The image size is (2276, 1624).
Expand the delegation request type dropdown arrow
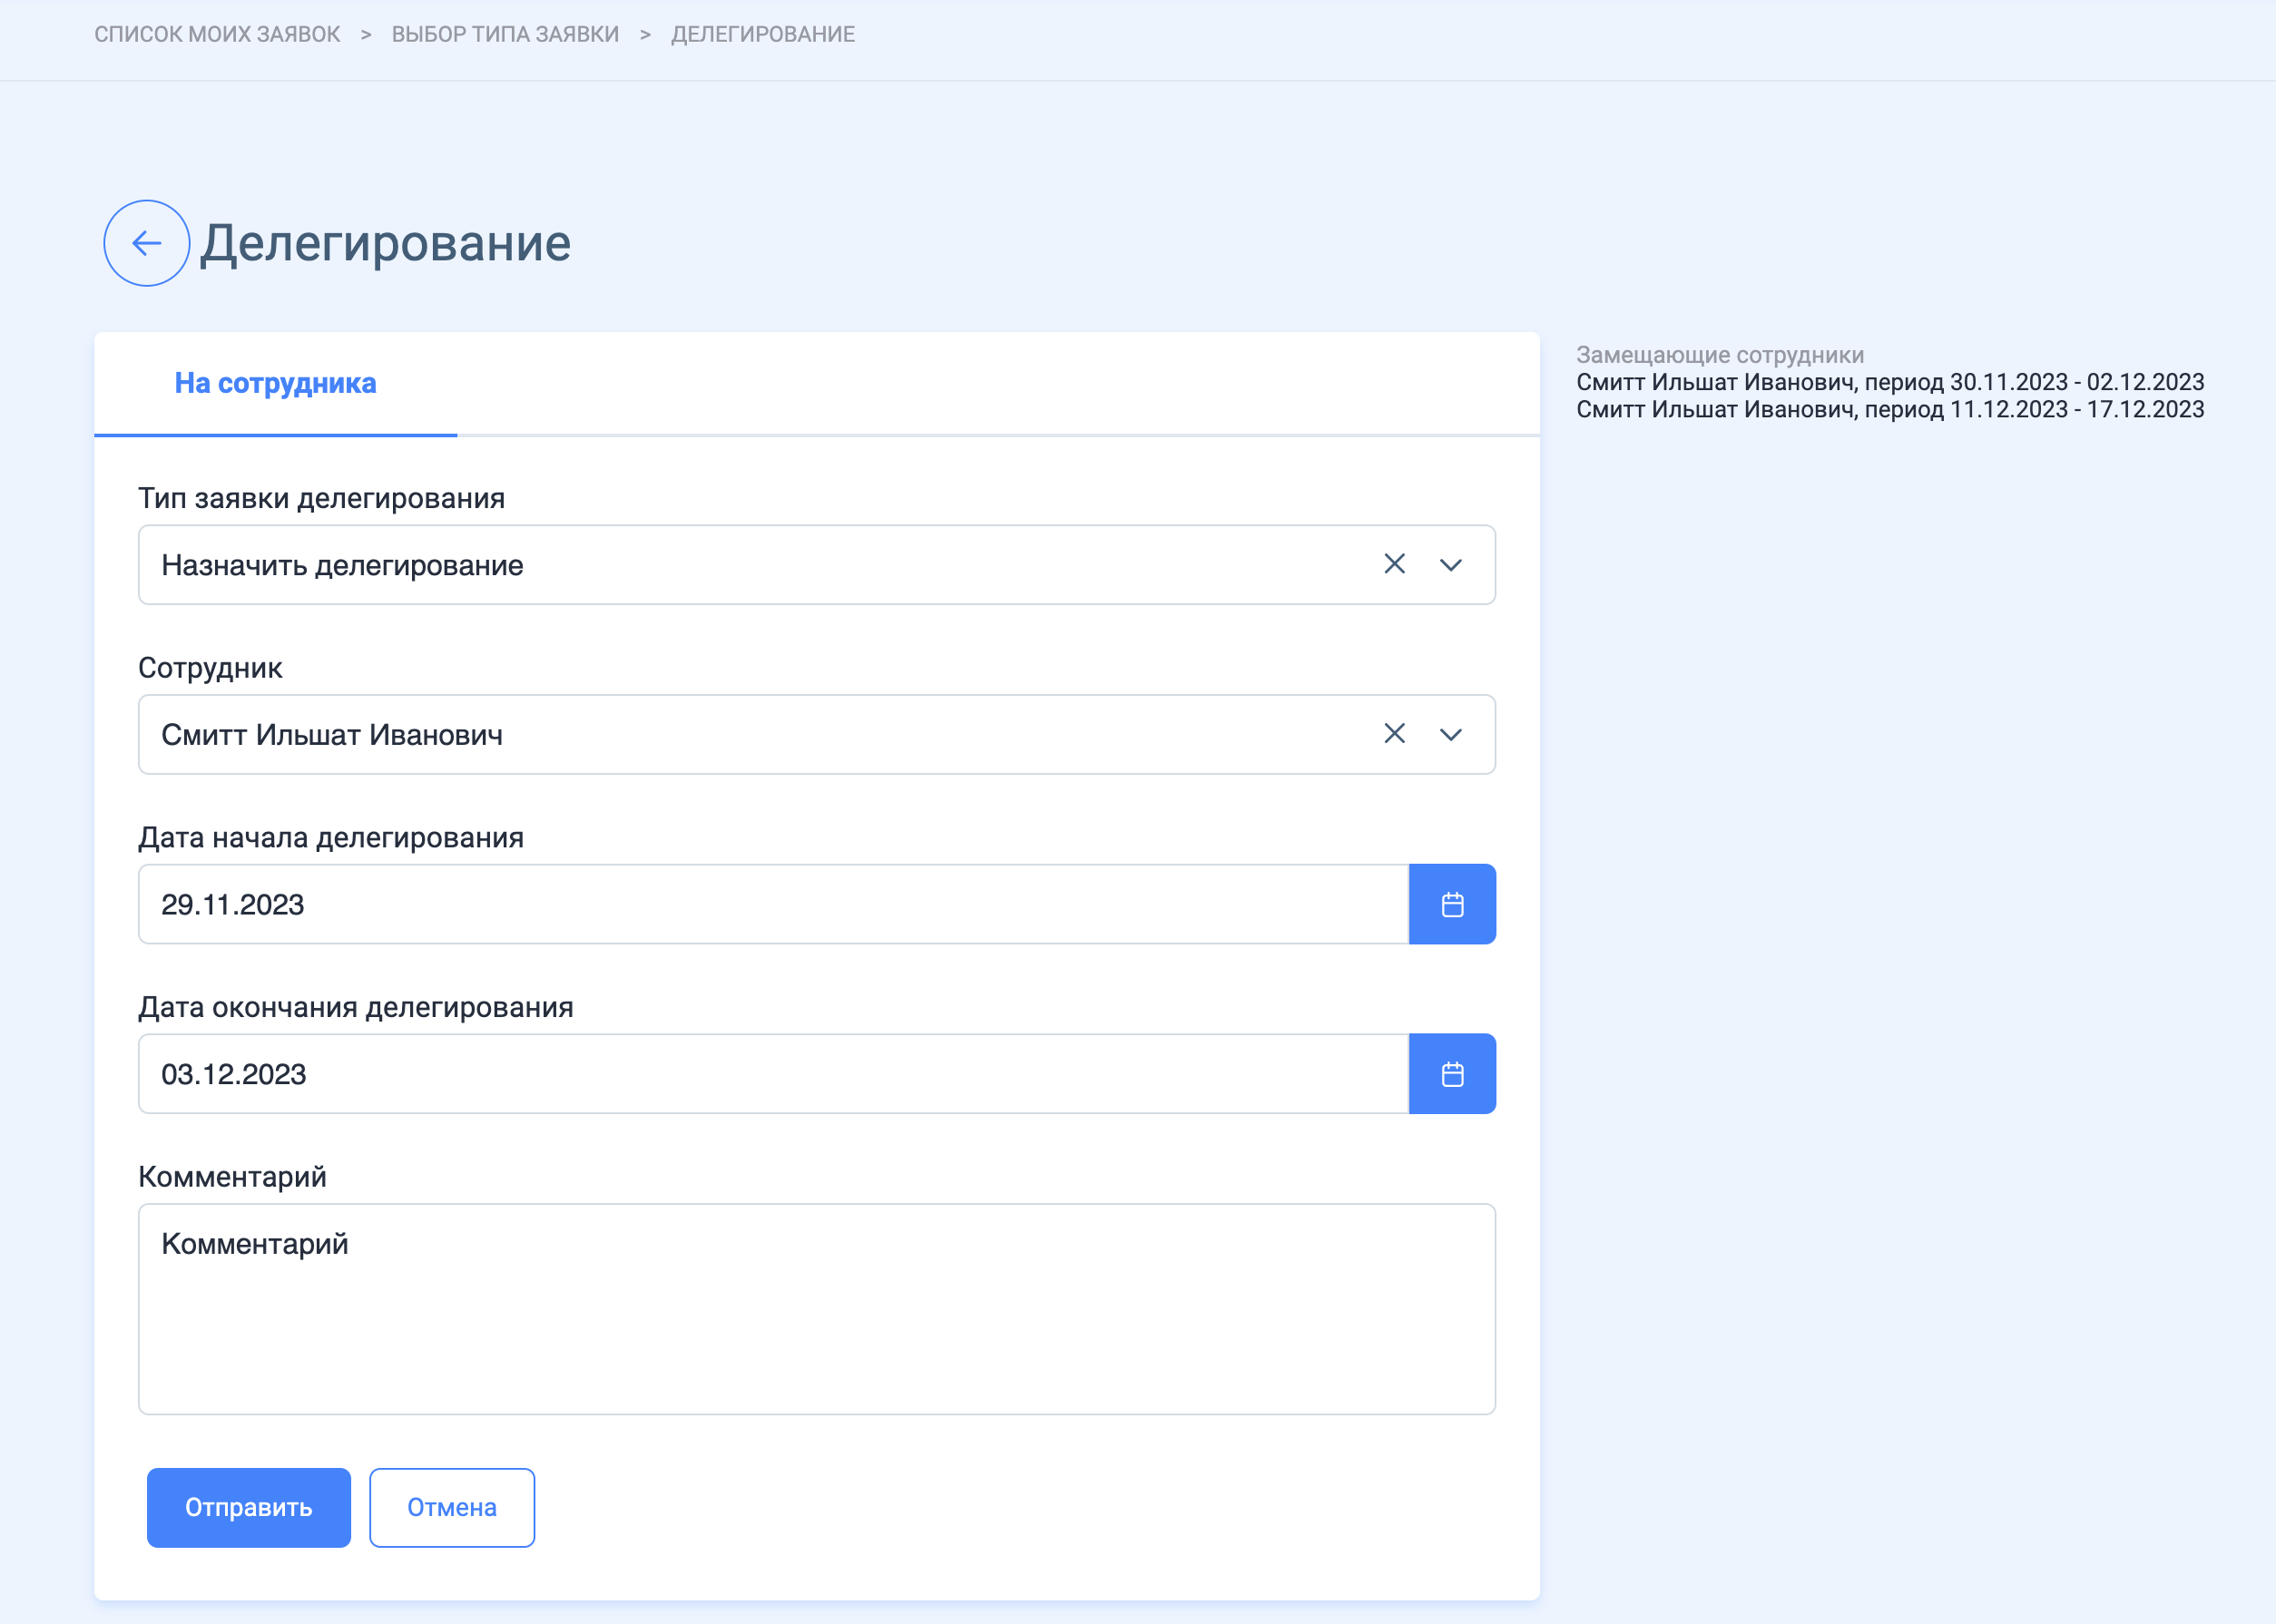(x=1451, y=565)
